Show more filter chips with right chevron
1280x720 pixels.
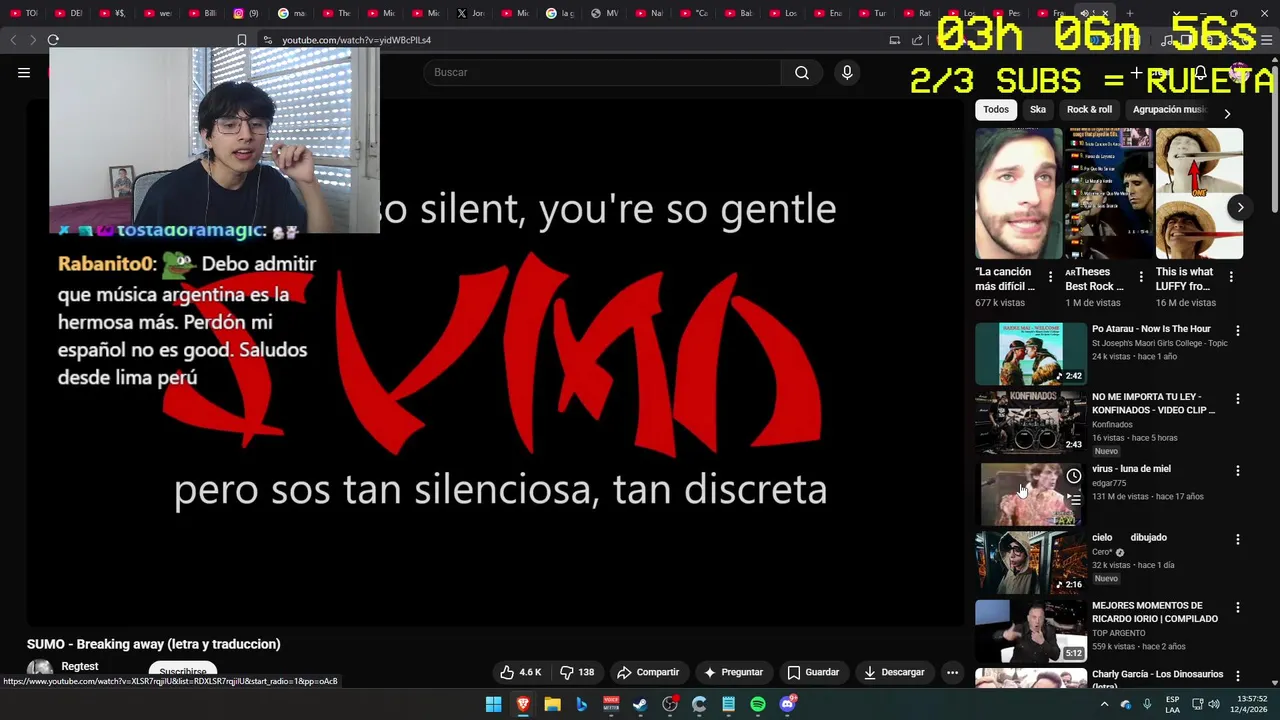(x=1227, y=113)
